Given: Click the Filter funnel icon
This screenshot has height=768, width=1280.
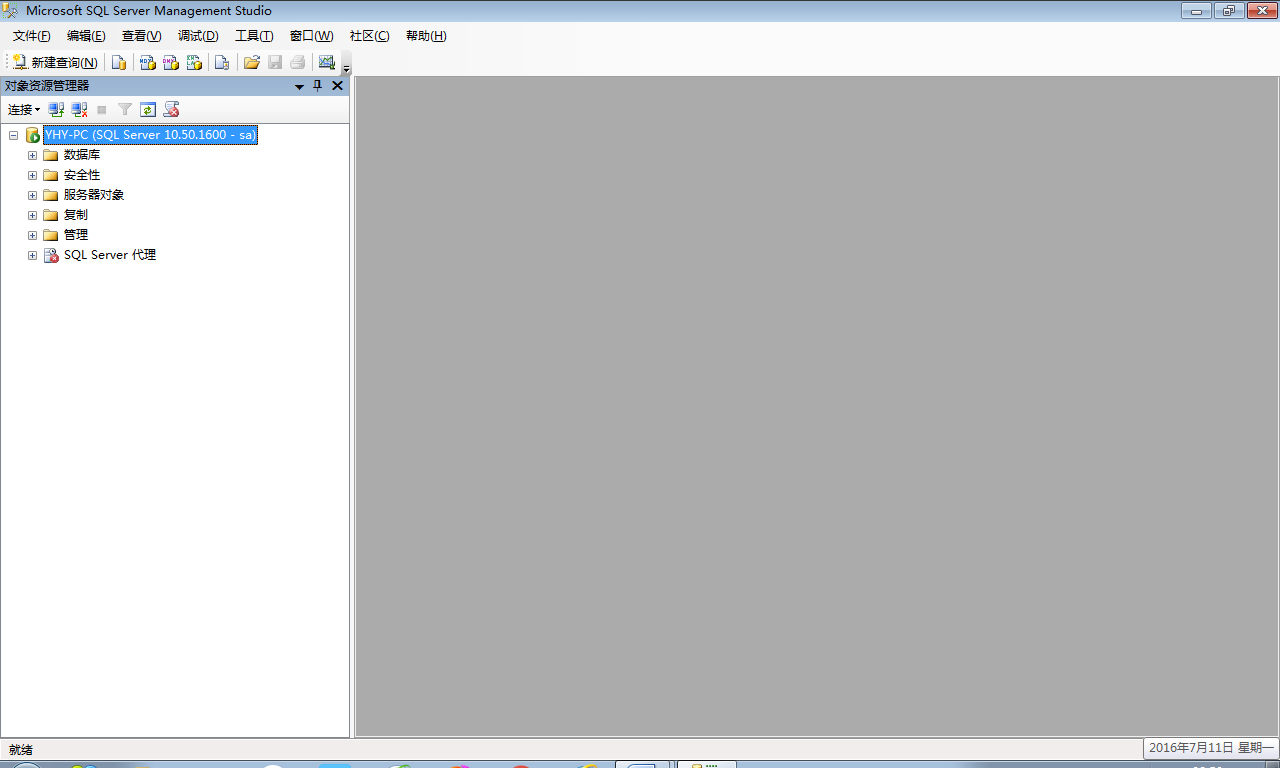Looking at the screenshot, I should 125,110.
